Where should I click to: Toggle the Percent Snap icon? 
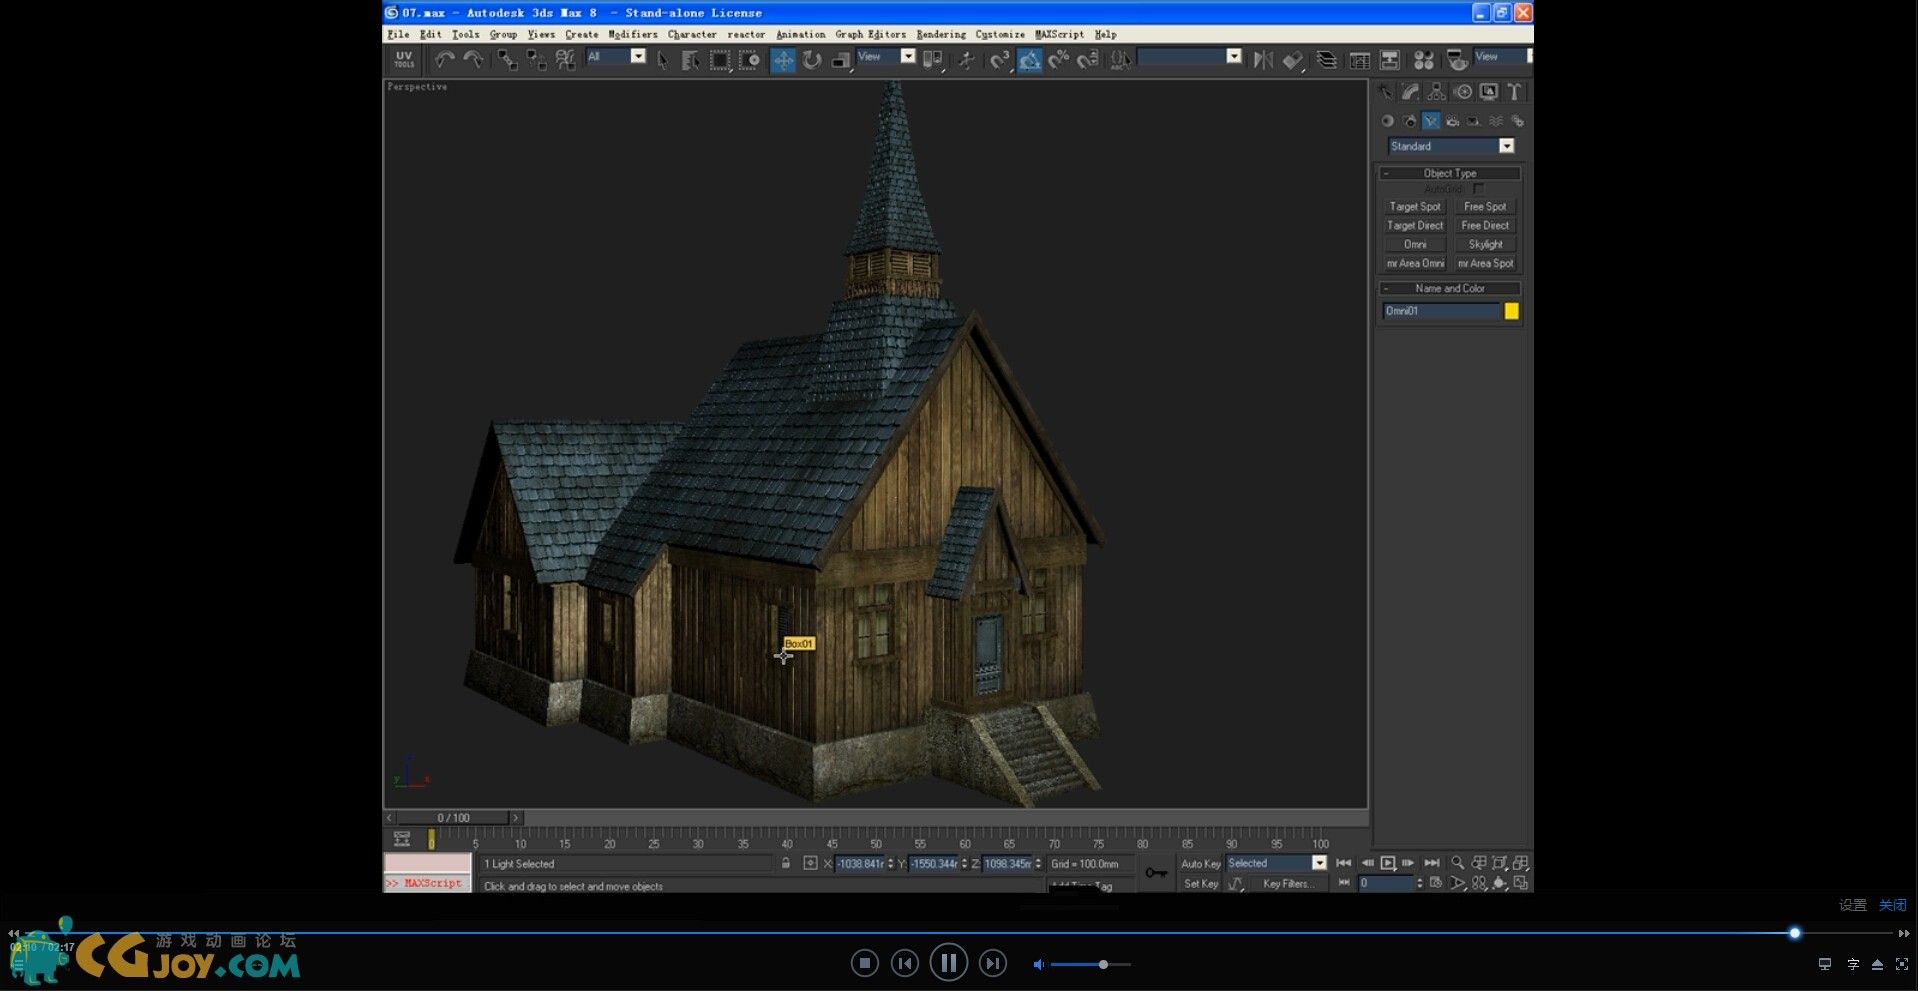click(x=1059, y=60)
